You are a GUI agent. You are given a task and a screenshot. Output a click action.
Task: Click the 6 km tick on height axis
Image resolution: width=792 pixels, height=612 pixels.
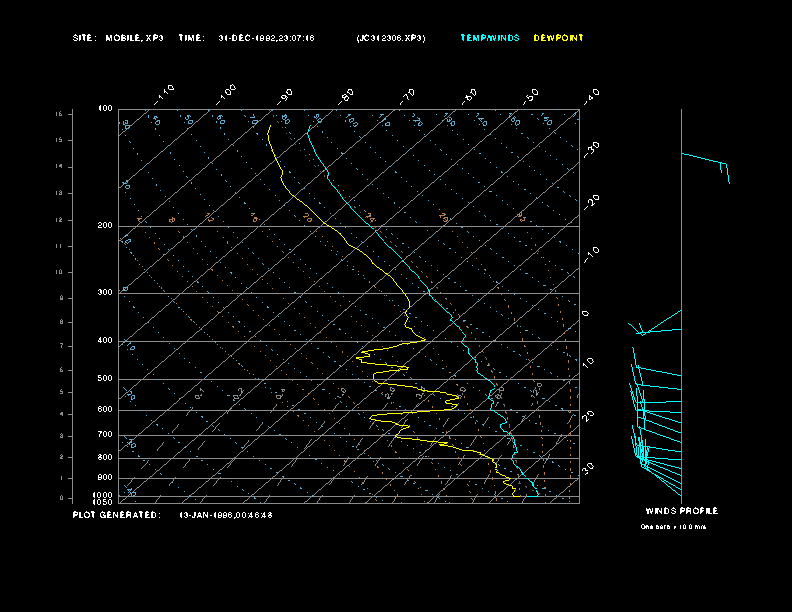click(61, 370)
